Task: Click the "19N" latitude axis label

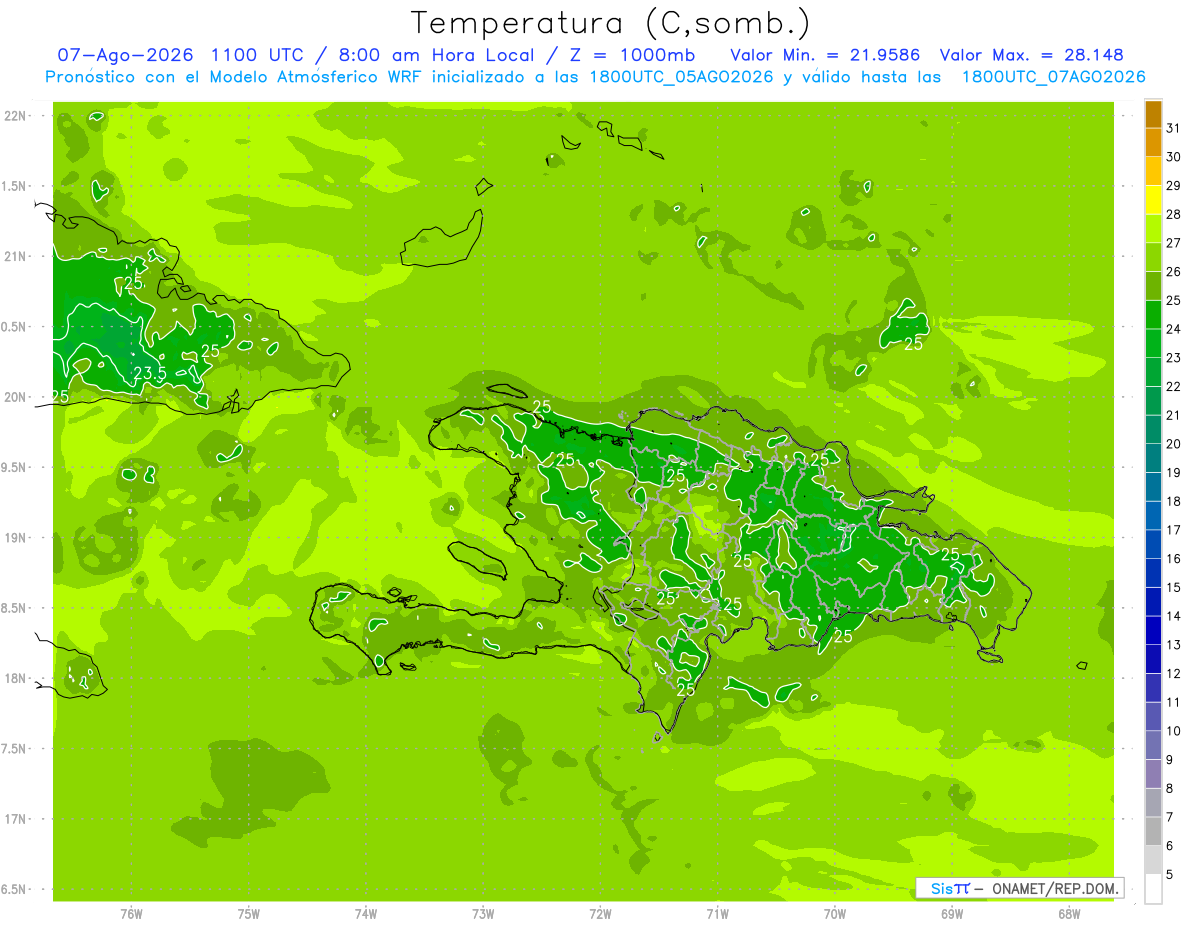Action: tap(15, 538)
